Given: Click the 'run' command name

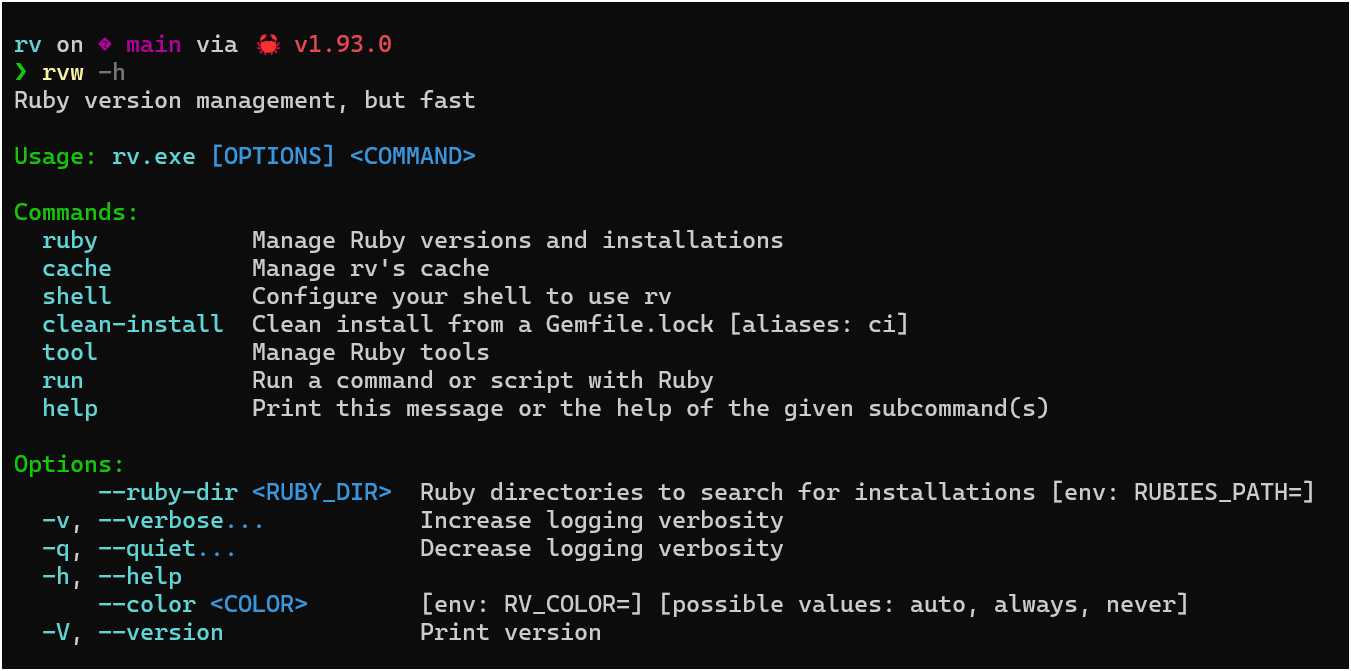Looking at the screenshot, I should 63,381.
